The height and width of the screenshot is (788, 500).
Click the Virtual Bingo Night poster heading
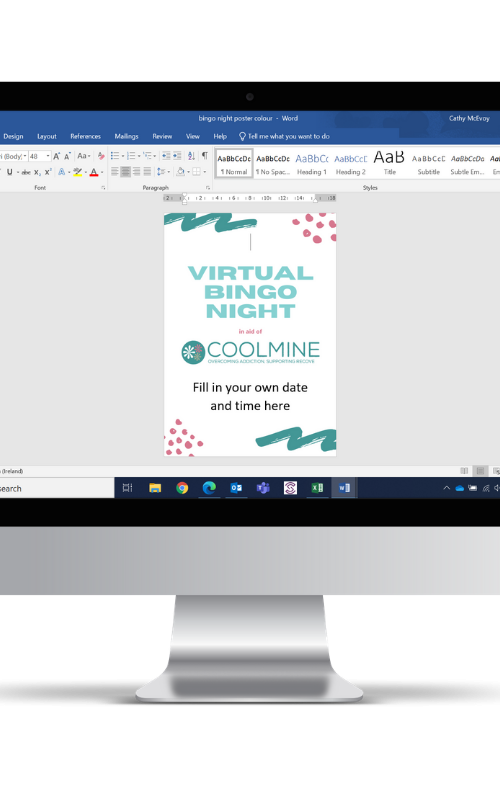coord(250,292)
